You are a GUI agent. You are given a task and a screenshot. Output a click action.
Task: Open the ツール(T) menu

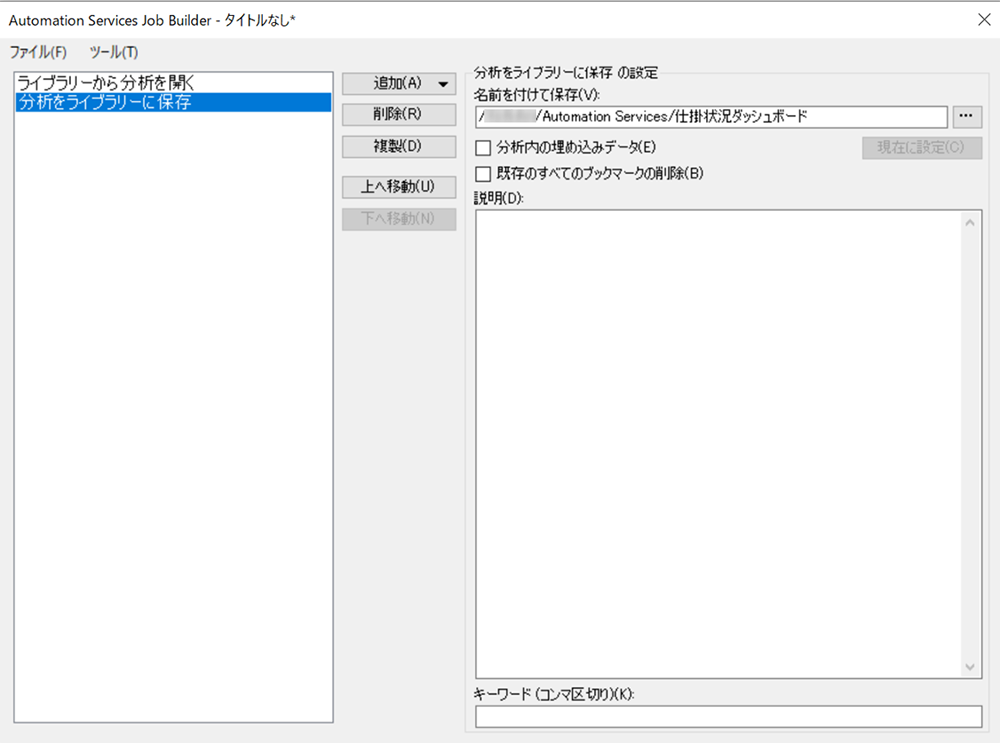click(x=114, y=52)
